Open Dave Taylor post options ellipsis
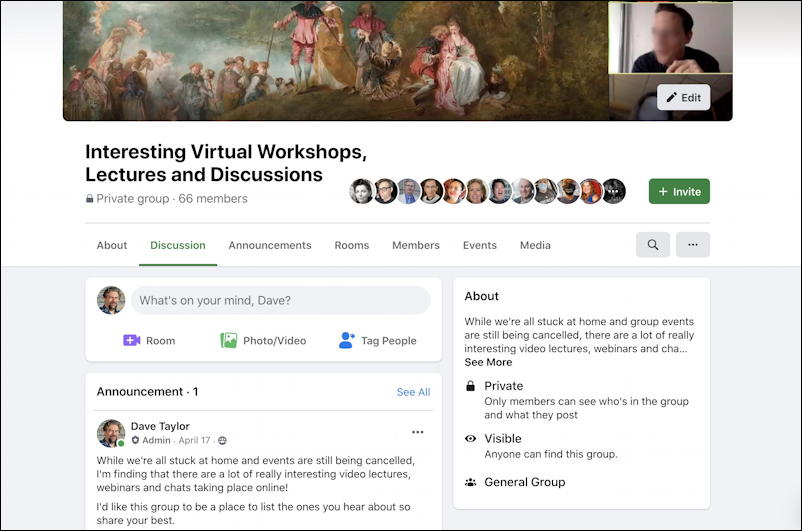The width and height of the screenshot is (802, 531). point(417,432)
